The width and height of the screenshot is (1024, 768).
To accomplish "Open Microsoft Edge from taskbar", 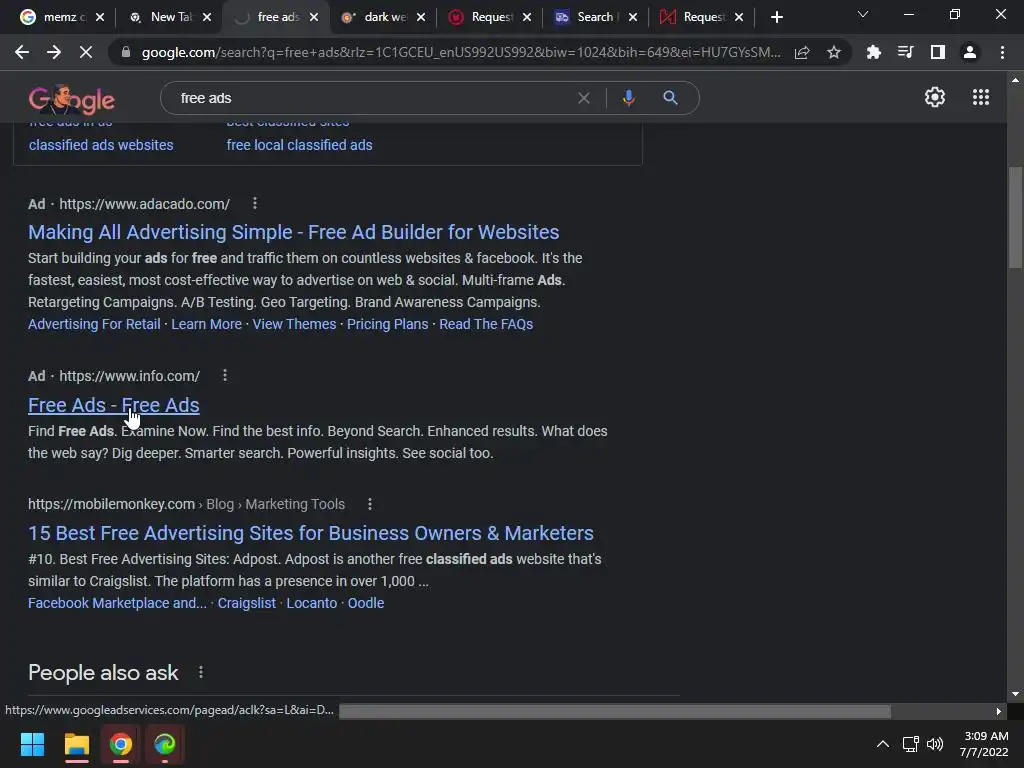I will [165, 744].
